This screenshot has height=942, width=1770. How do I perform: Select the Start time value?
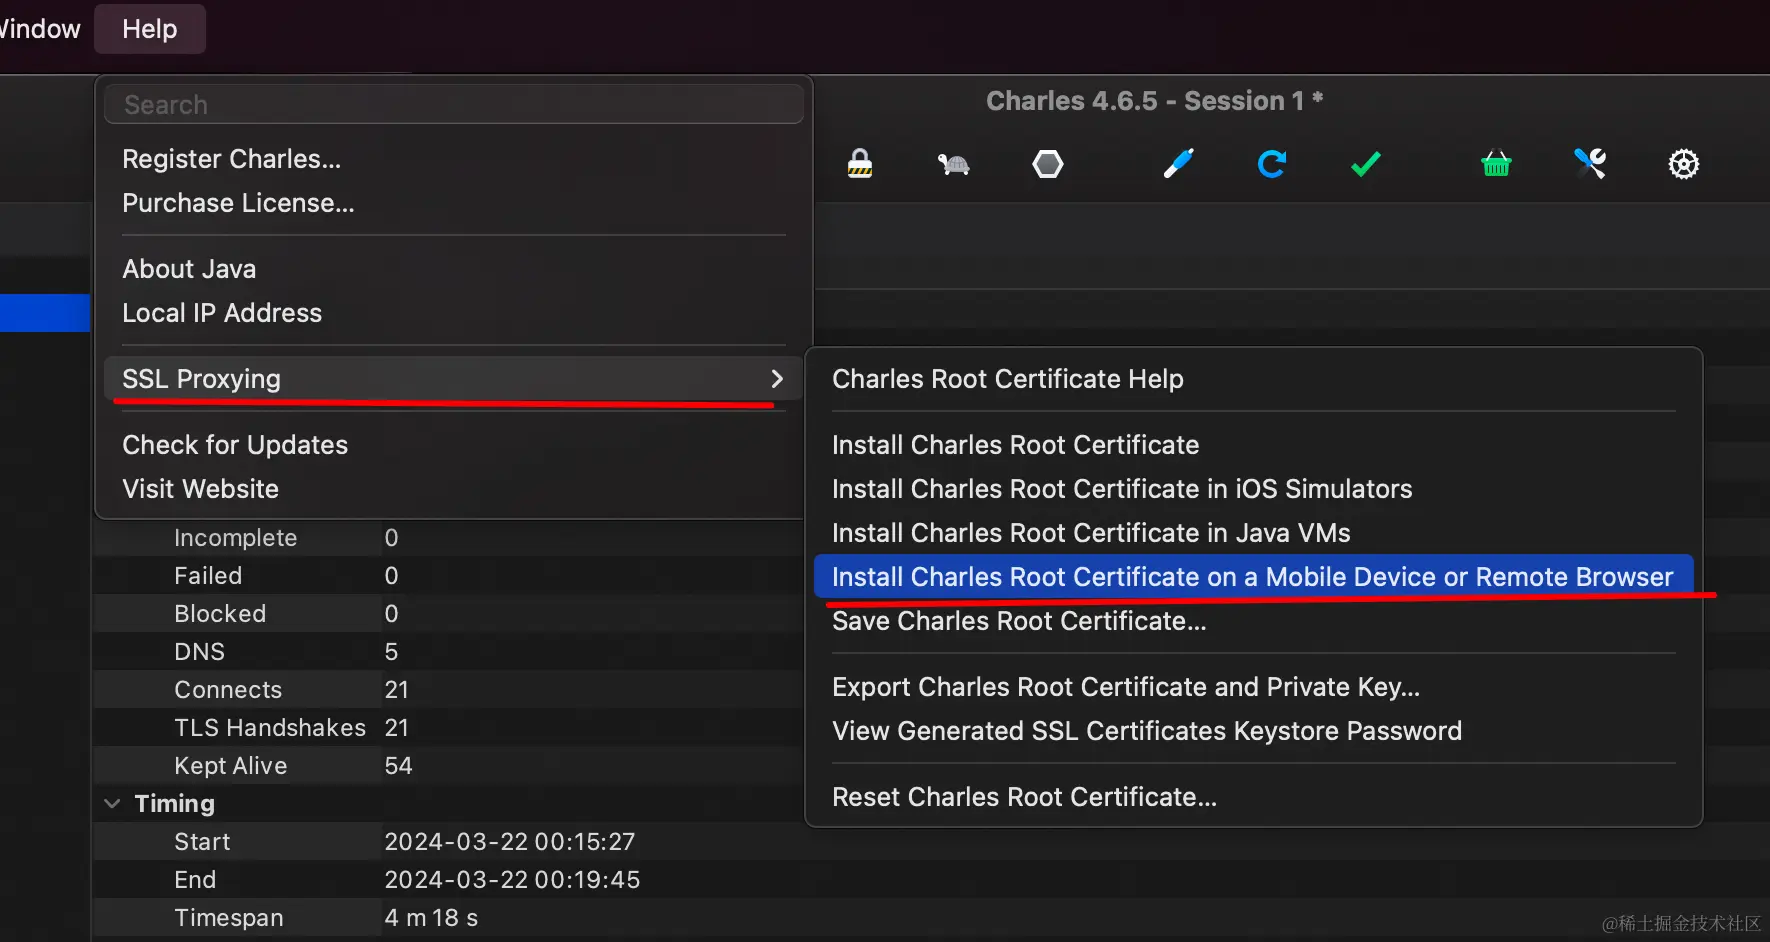pyautogui.click(x=510, y=842)
